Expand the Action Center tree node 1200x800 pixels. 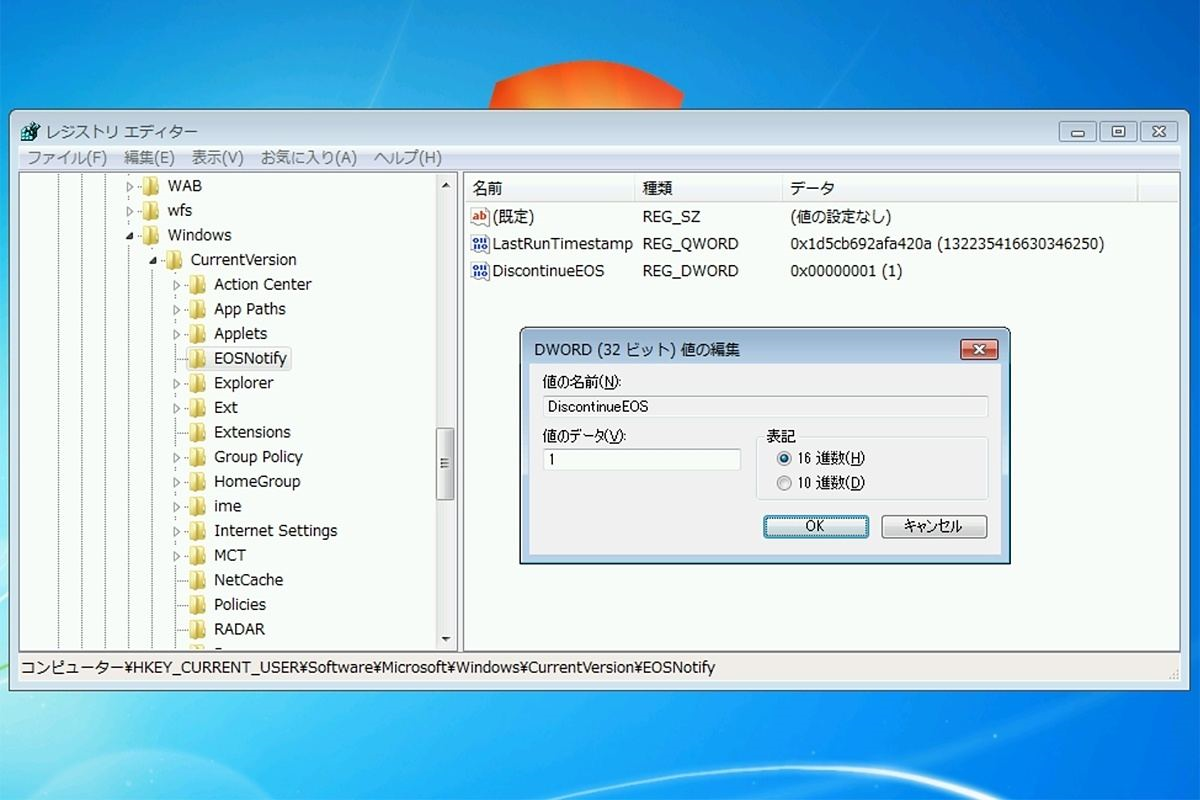pos(176,285)
